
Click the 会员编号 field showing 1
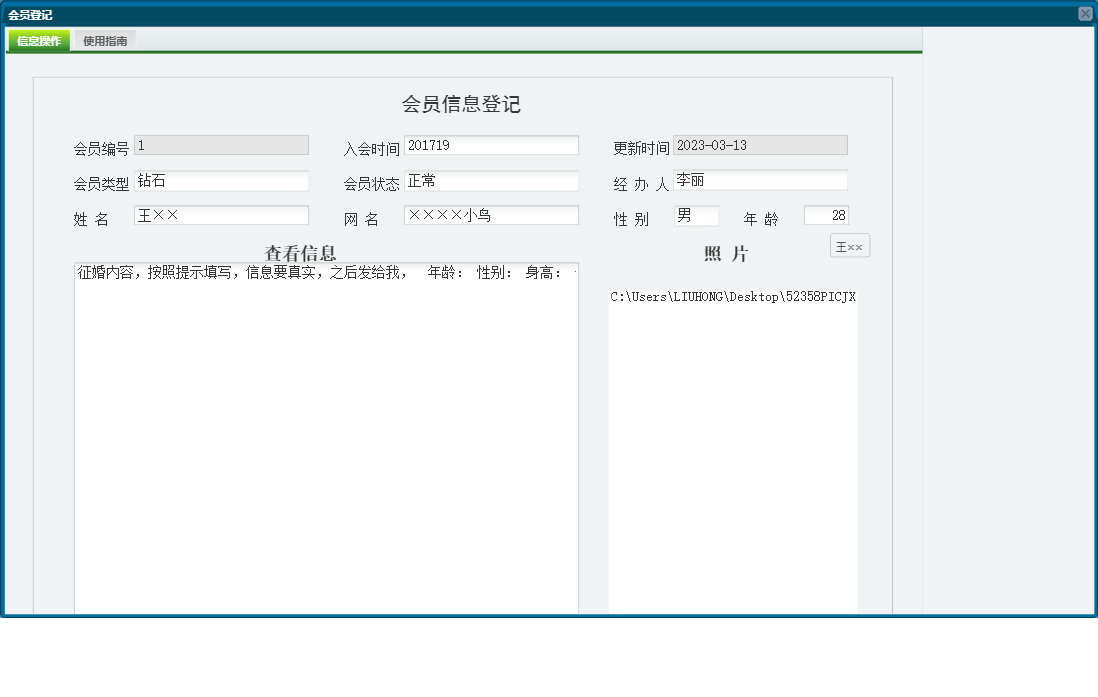click(x=220, y=145)
